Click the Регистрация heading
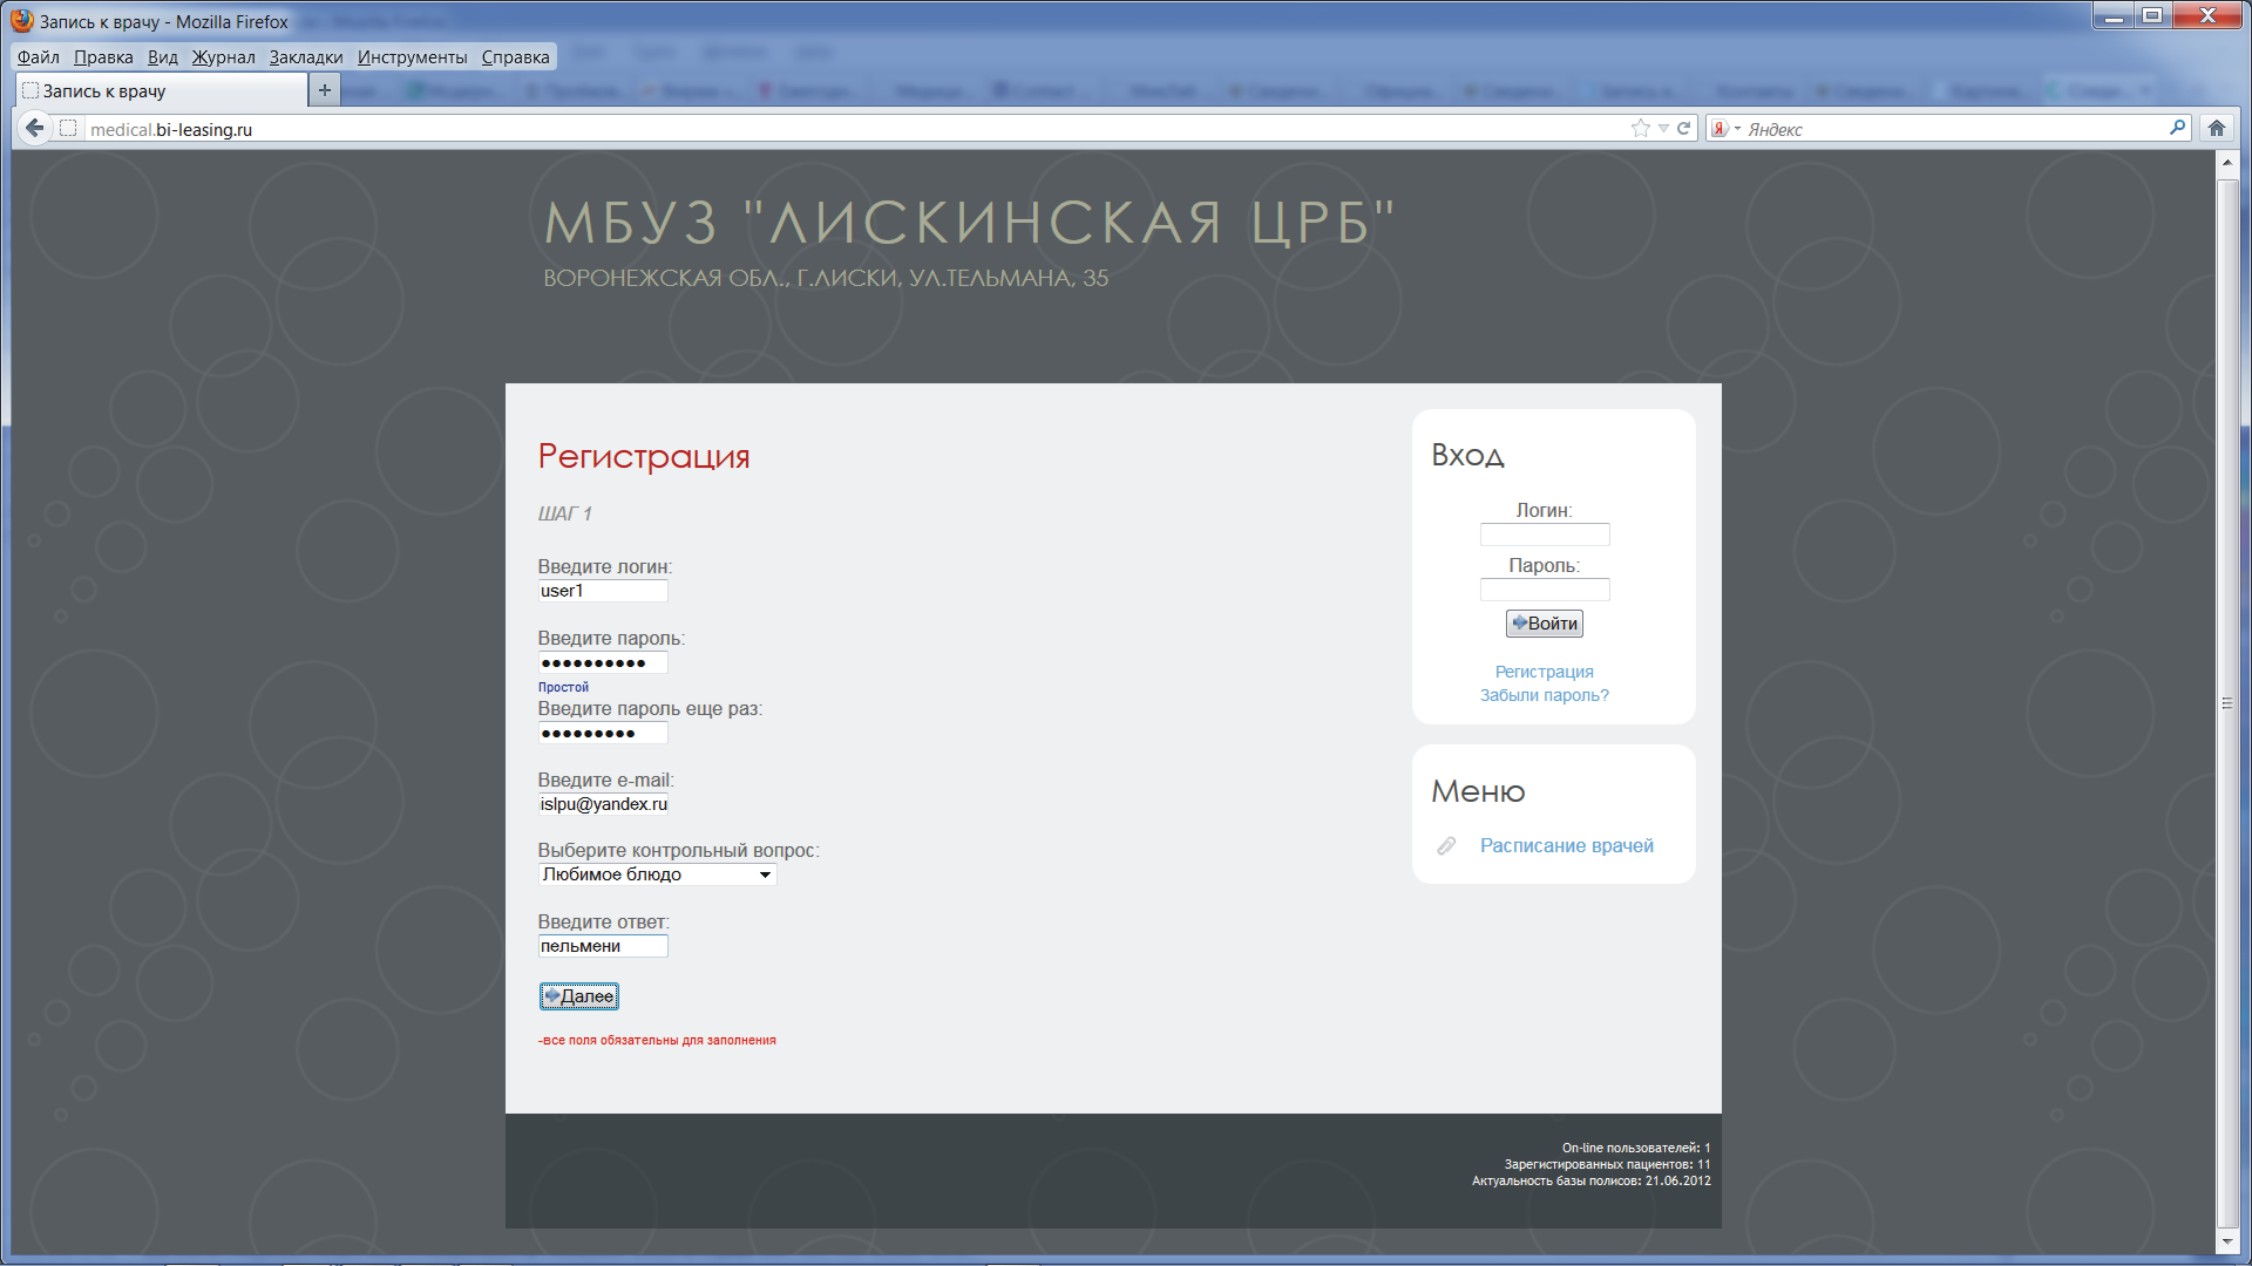The height and width of the screenshot is (1266, 2252). (x=644, y=456)
